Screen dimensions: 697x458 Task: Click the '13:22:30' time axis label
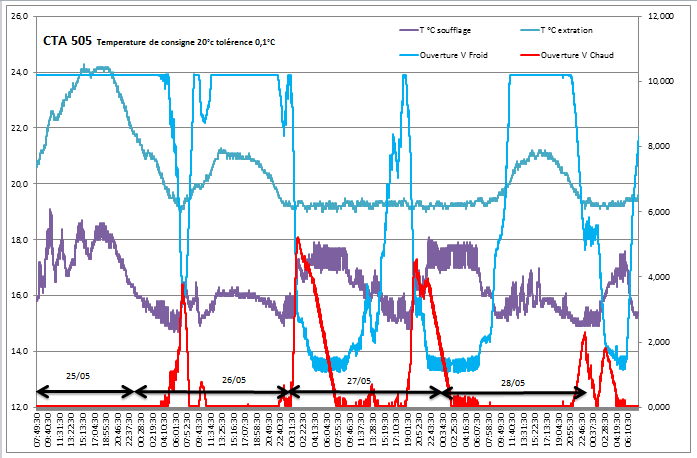pos(72,430)
